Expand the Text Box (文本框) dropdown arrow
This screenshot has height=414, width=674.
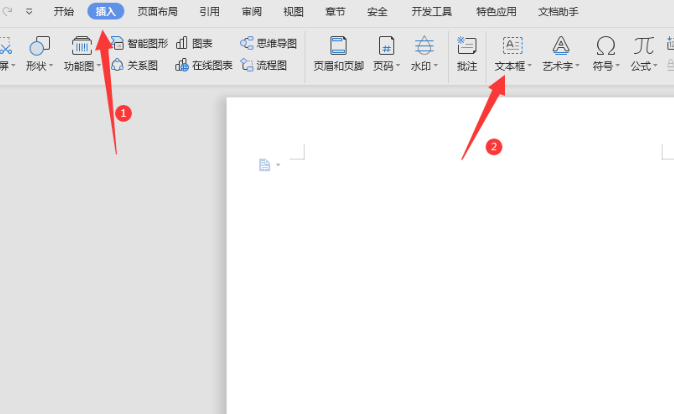(530, 66)
